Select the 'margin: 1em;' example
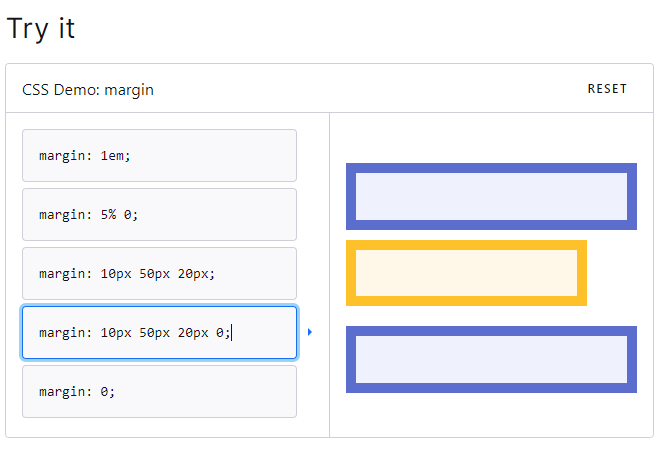Image resolution: width=663 pixels, height=458 pixels. (x=159, y=156)
